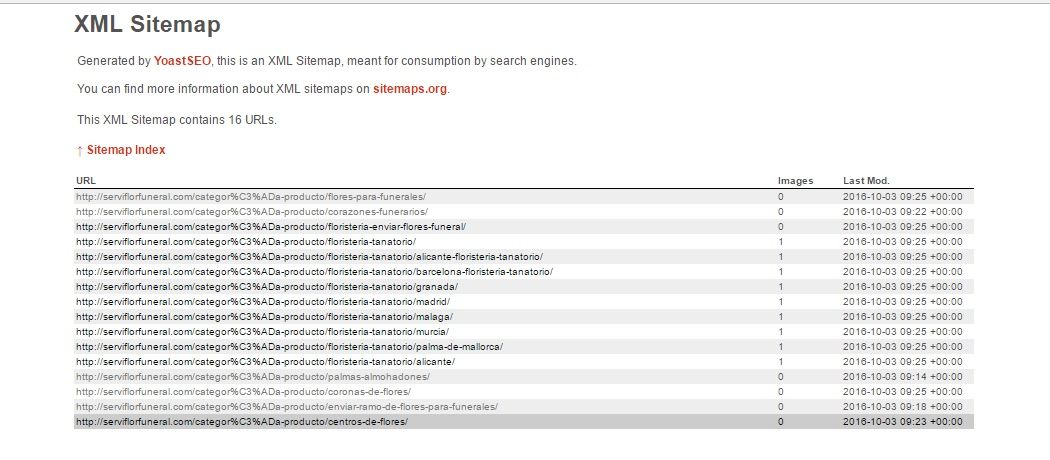1050x460 pixels.
Task: Open the centros-de-flores URL
Action: [242, 422]
